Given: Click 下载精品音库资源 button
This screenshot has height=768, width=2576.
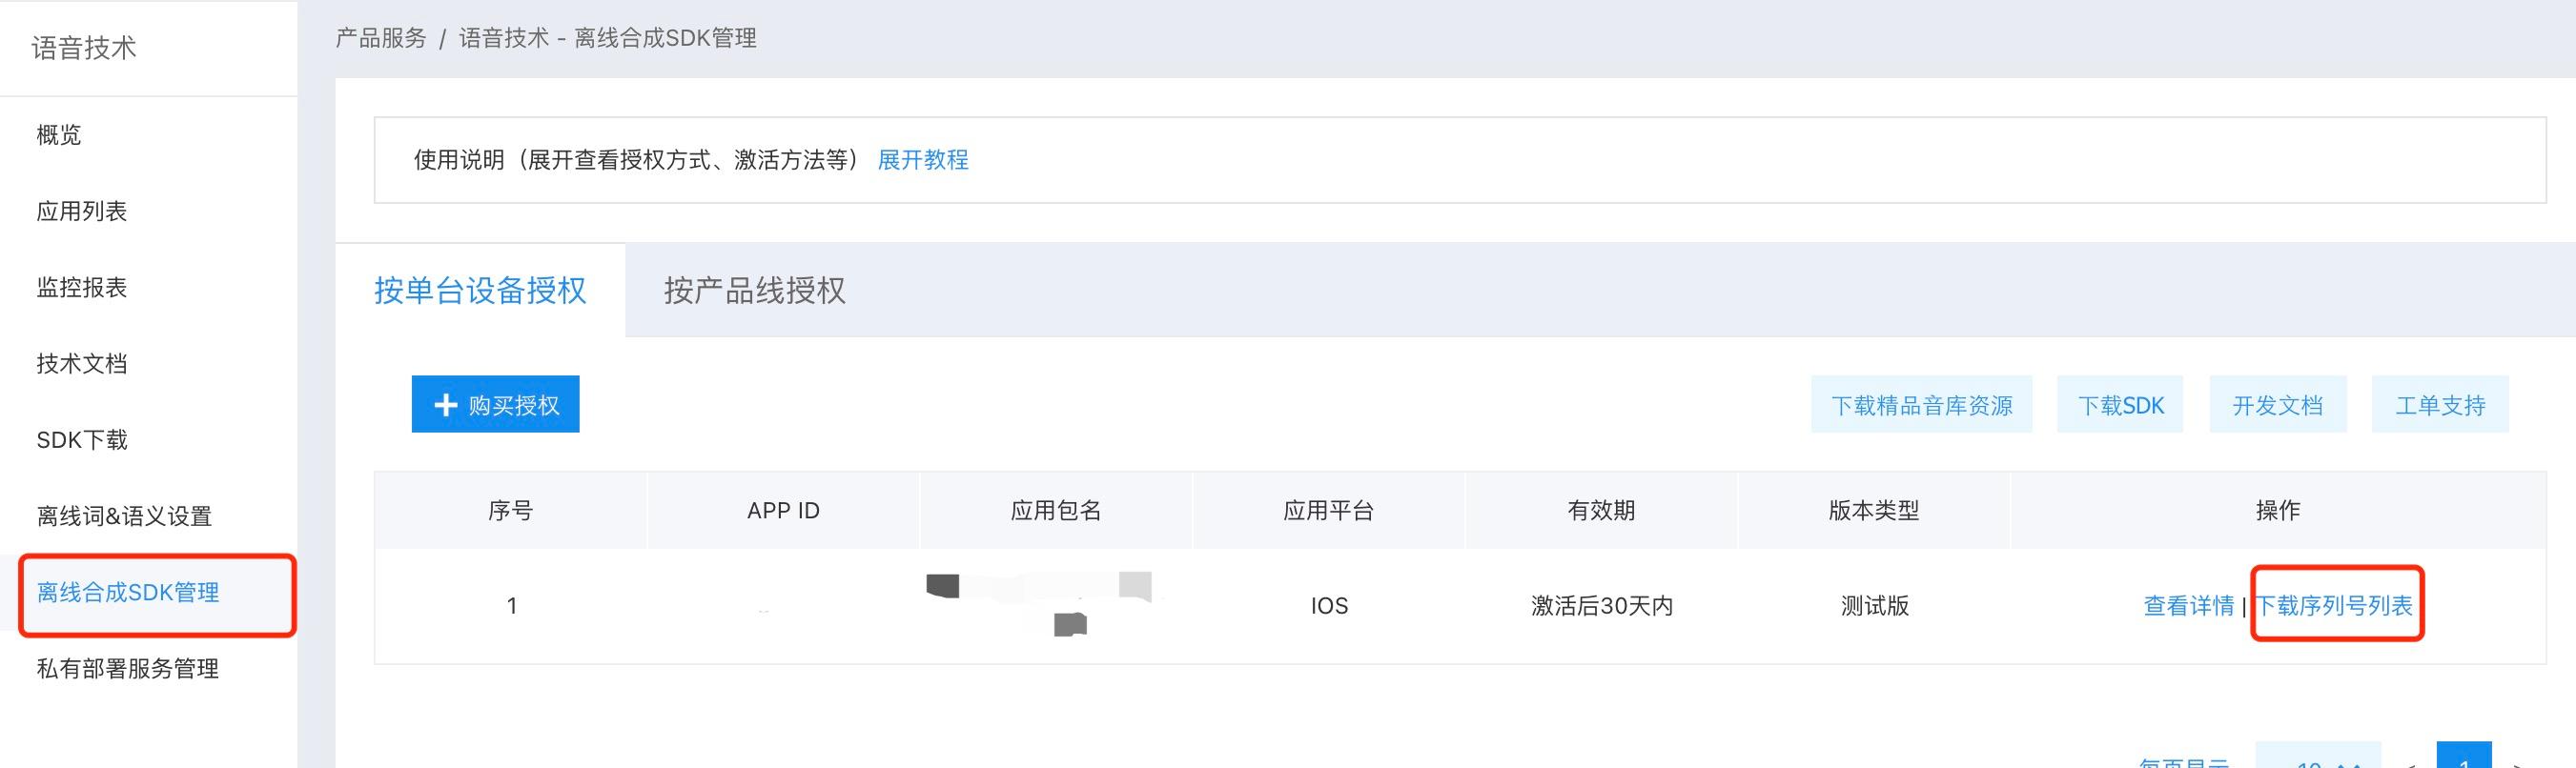Looking at the screenshot, I should [1921, 405].
